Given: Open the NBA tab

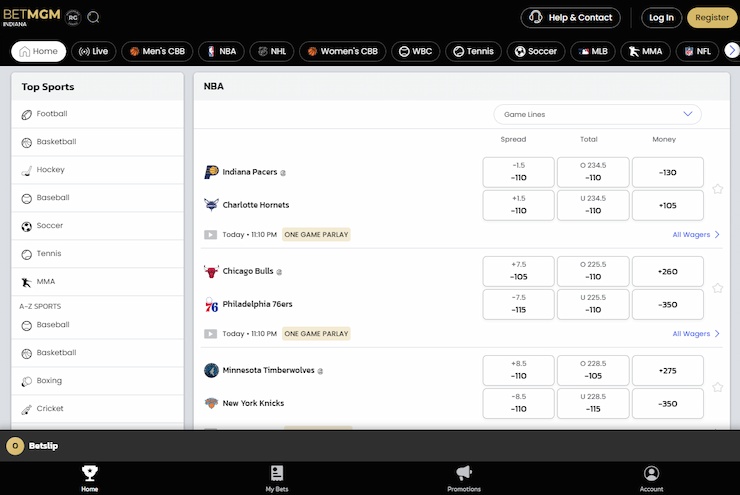Looking at the screenshot, I should [x=221, y=51].
